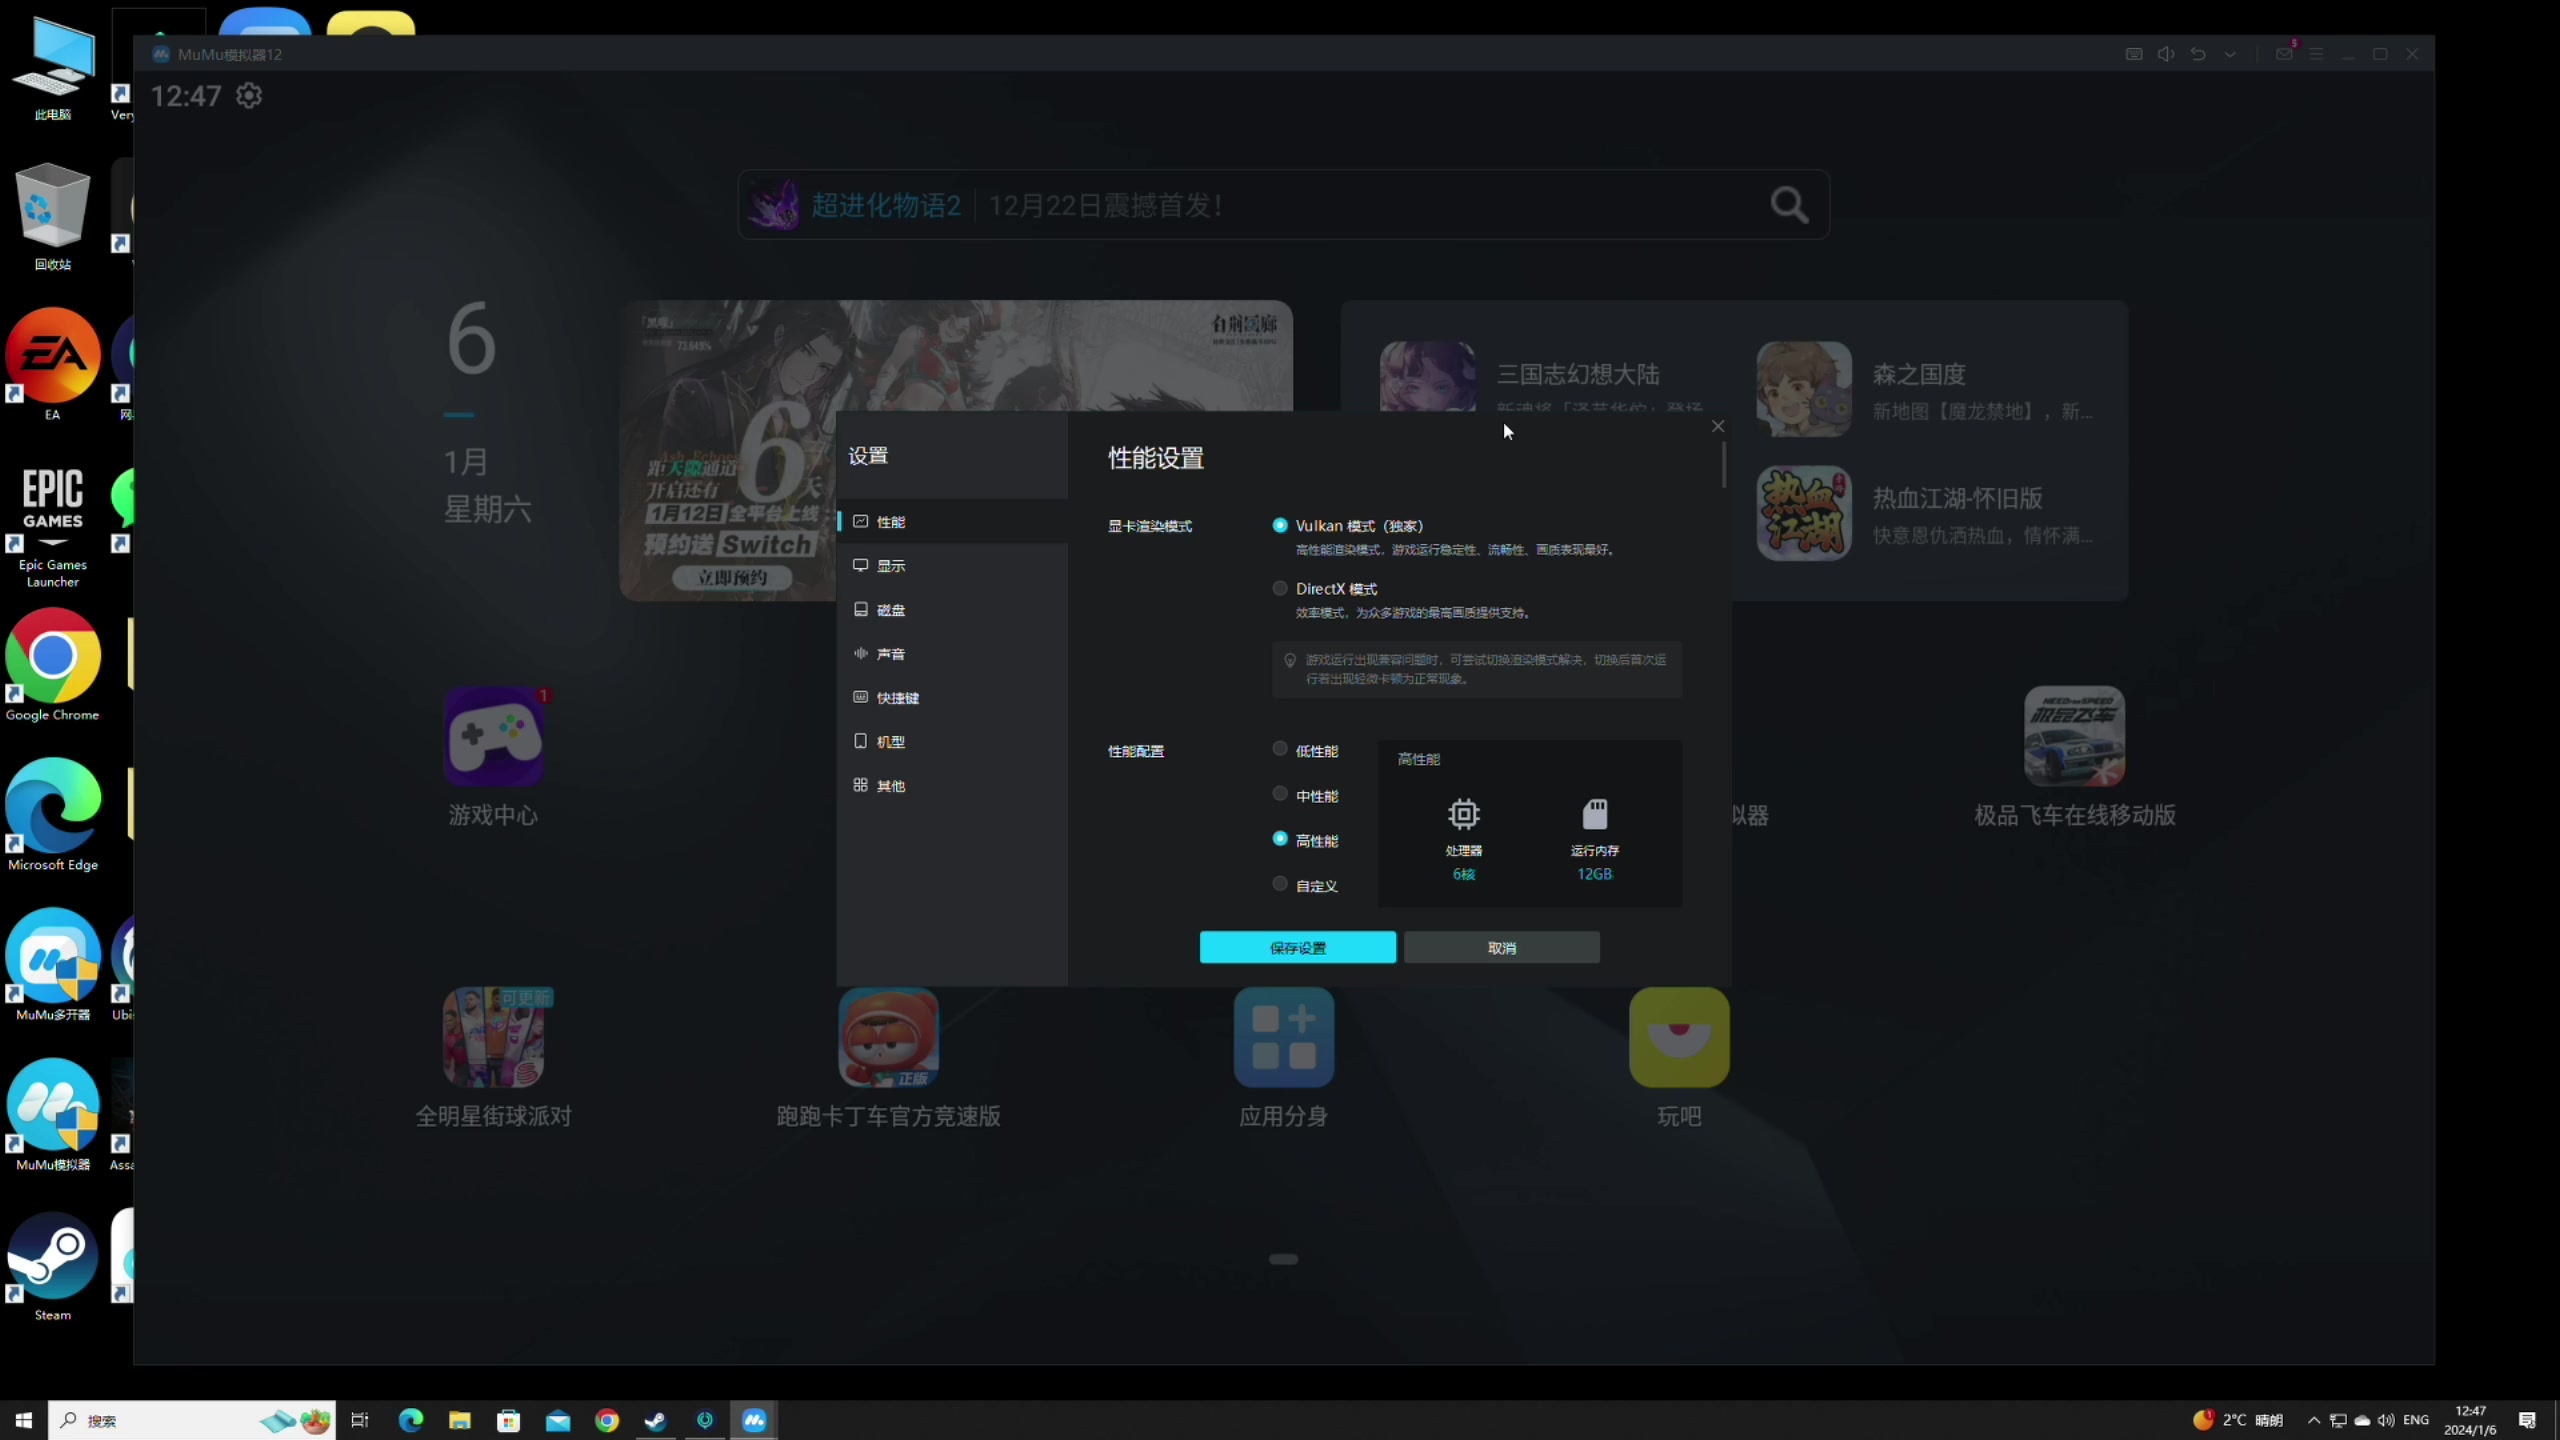Click the 处理器 CPU icon

tap(1464, 814)
